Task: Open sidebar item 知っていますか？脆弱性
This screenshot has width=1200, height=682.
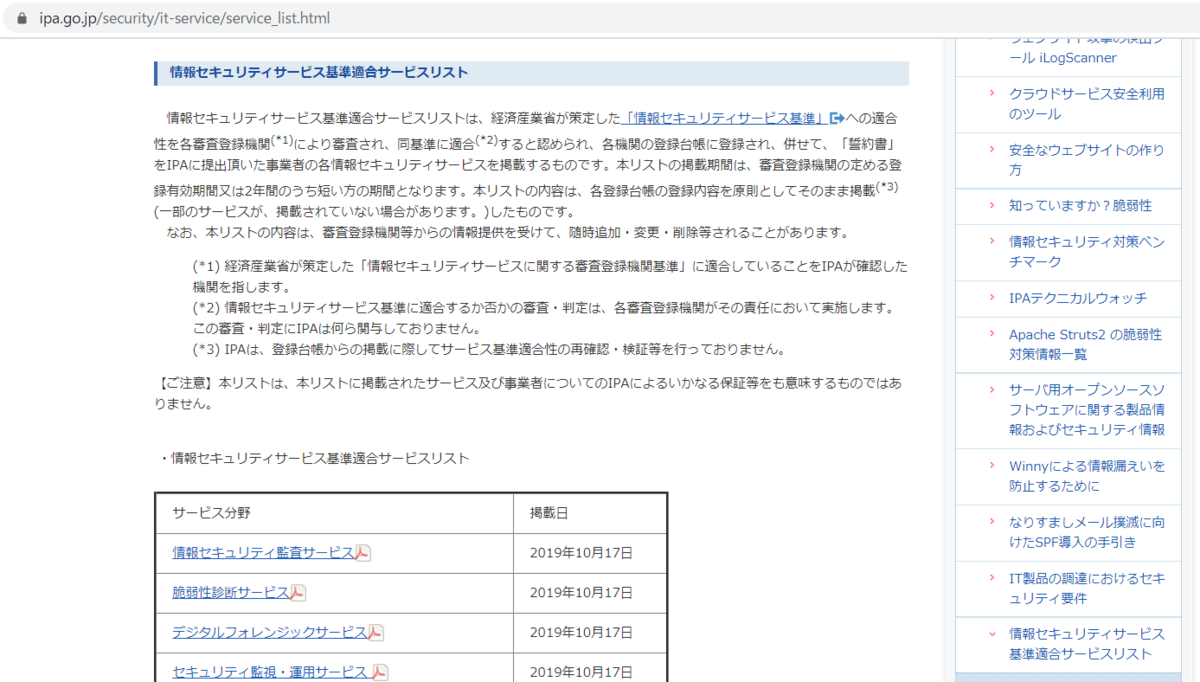Action: tap(1080, 205)
